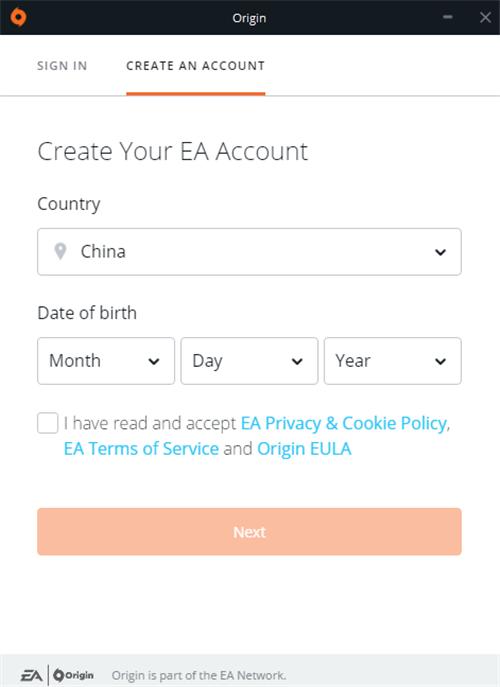Click the Country dropdown chevron arrow
The height and width of the screenshot is (687, 500).
[x=440, y=252]
